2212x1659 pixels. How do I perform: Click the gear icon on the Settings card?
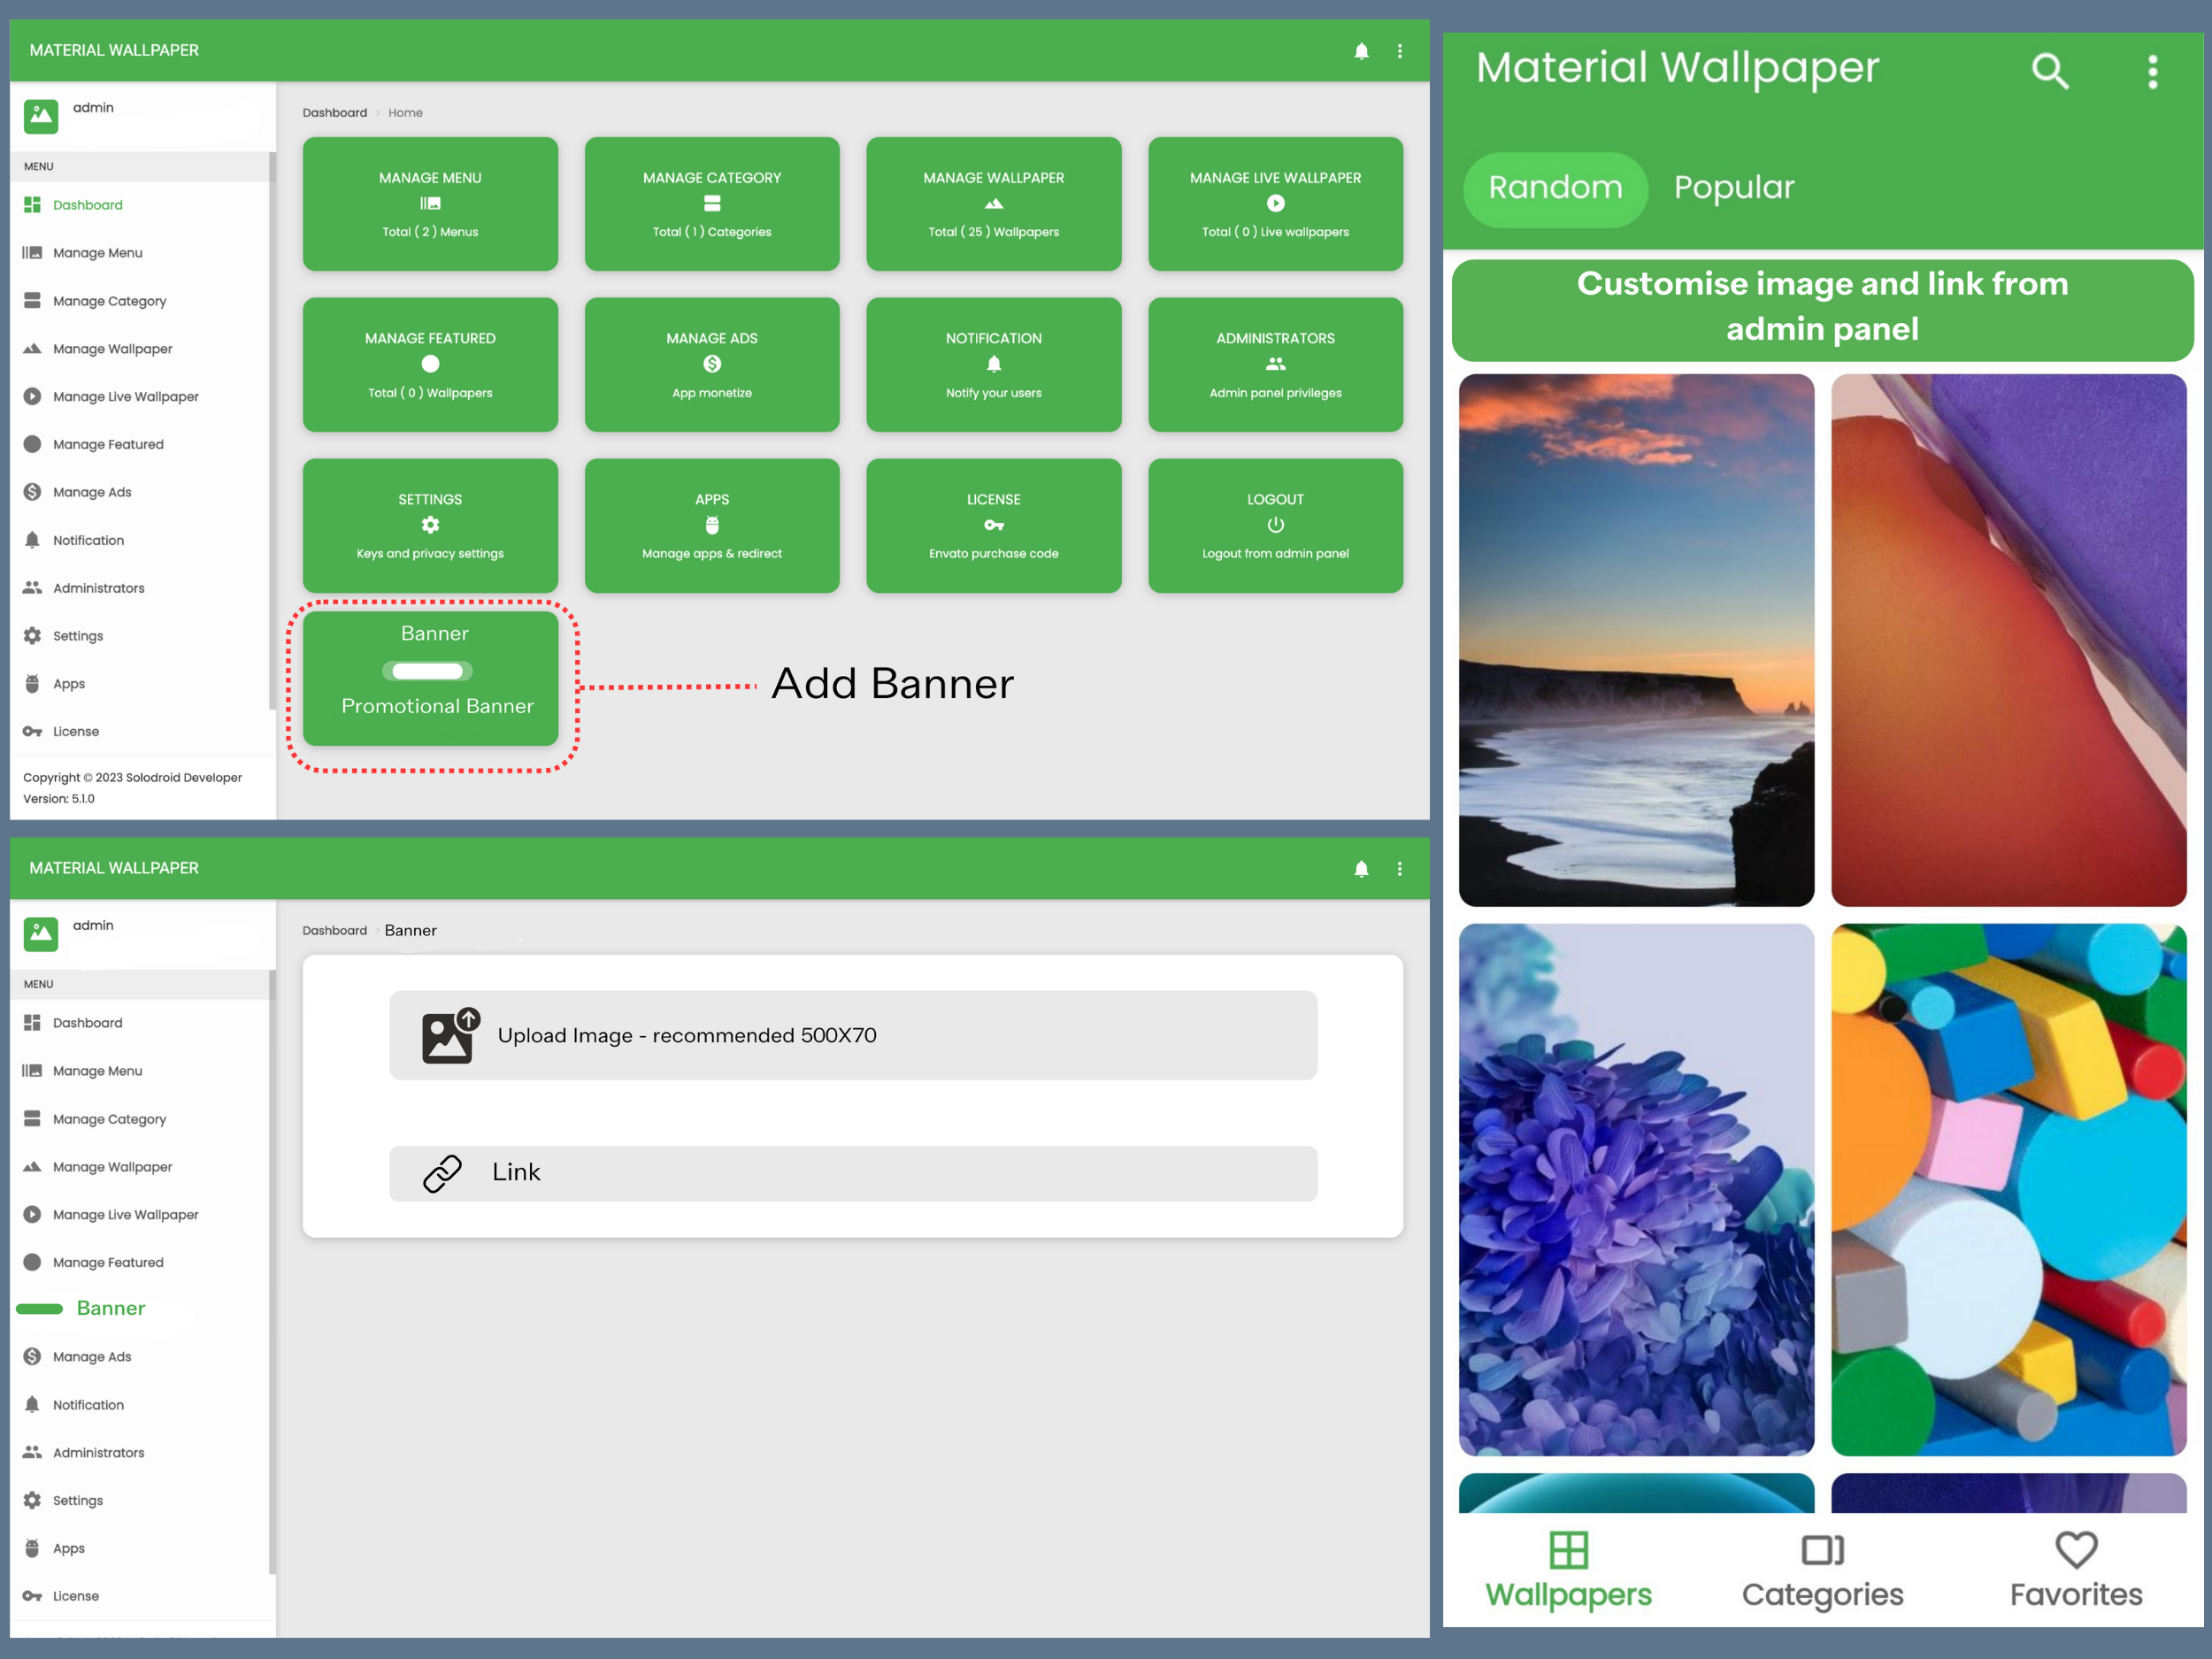click(x=430, y=525)
